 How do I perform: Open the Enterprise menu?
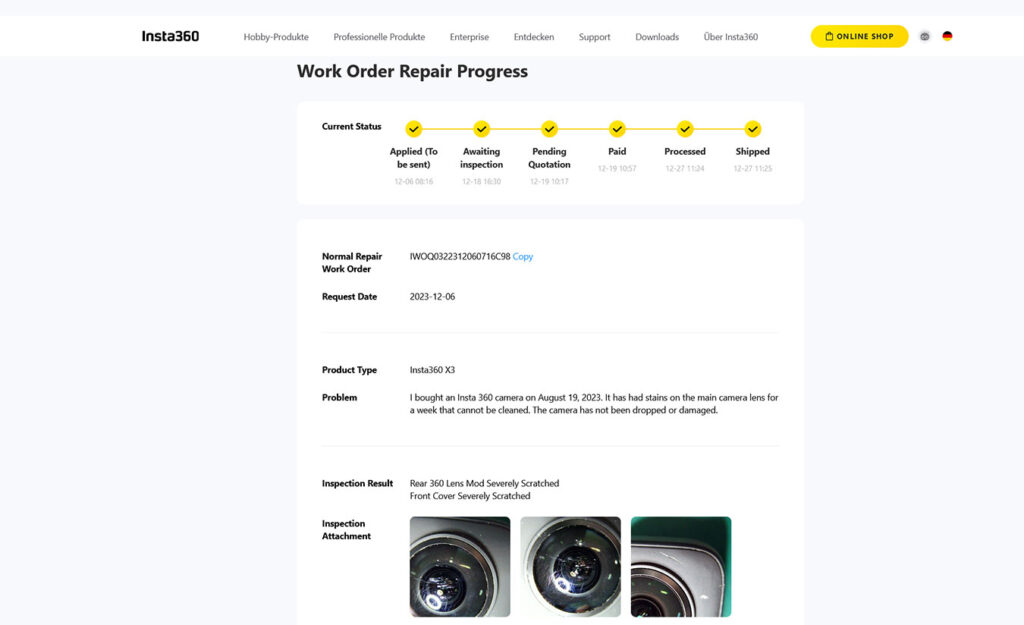click(x=469, y=37)
